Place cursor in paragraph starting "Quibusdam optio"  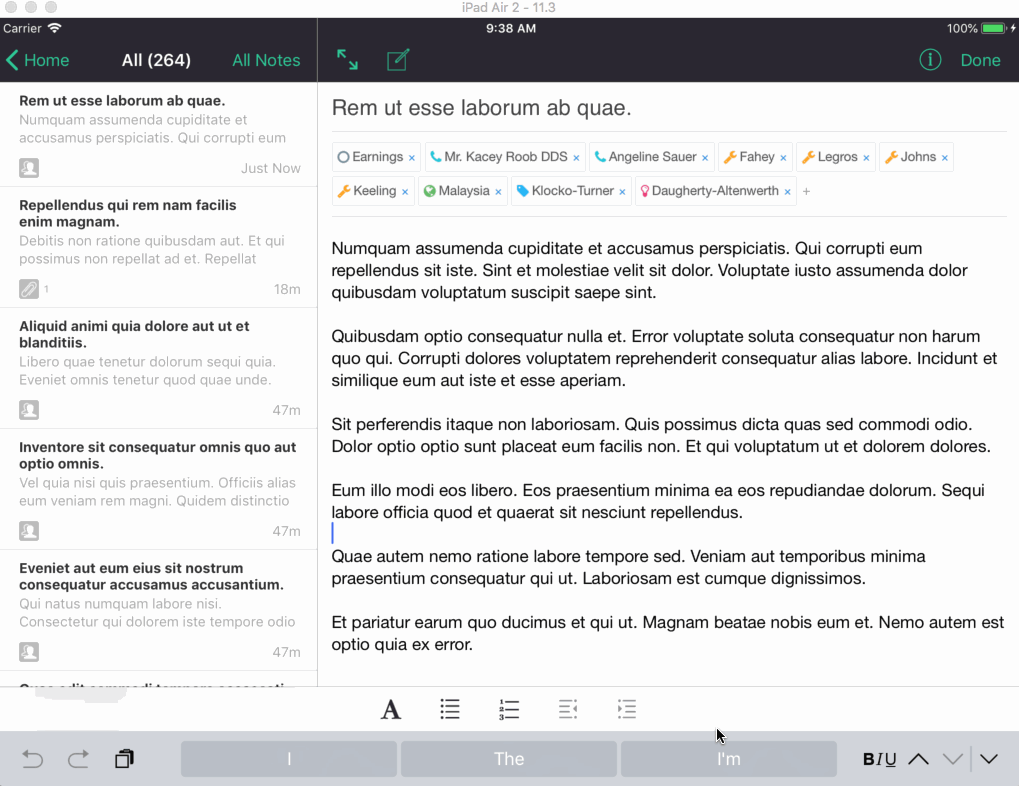tap(664, 358)
